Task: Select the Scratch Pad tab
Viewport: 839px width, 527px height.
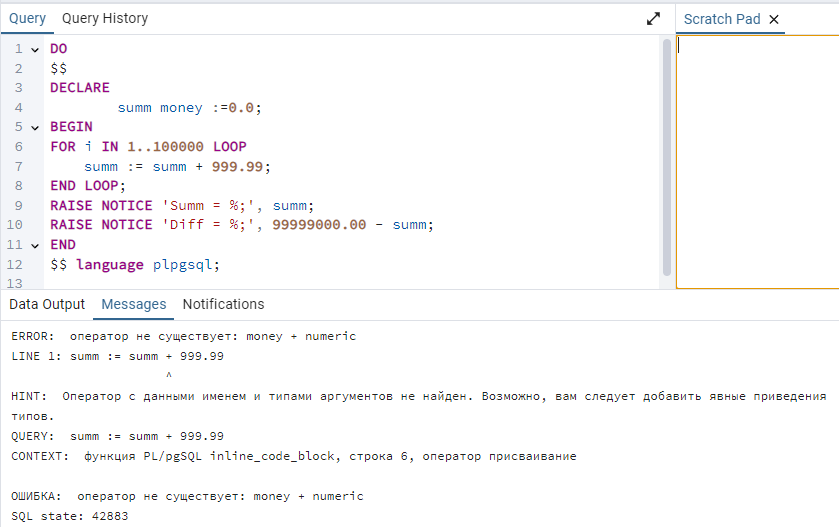Action: [722, 19]
